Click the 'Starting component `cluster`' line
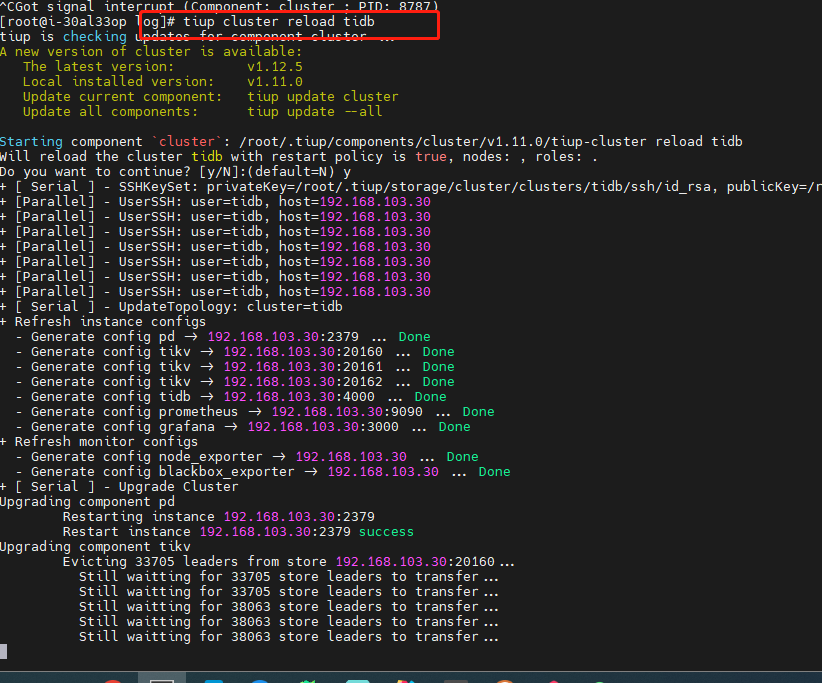The height and width of the screenshot is (683, 822). pyautogui.click(x=371, y=142)
